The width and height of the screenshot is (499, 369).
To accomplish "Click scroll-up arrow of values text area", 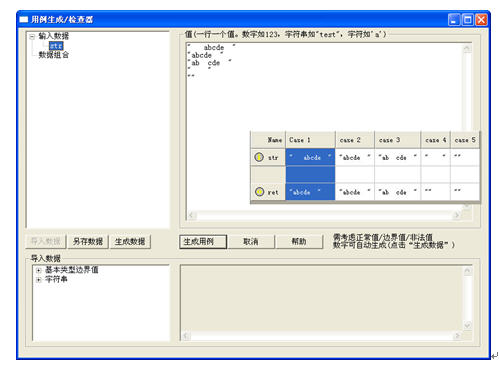I will [467, 49].
